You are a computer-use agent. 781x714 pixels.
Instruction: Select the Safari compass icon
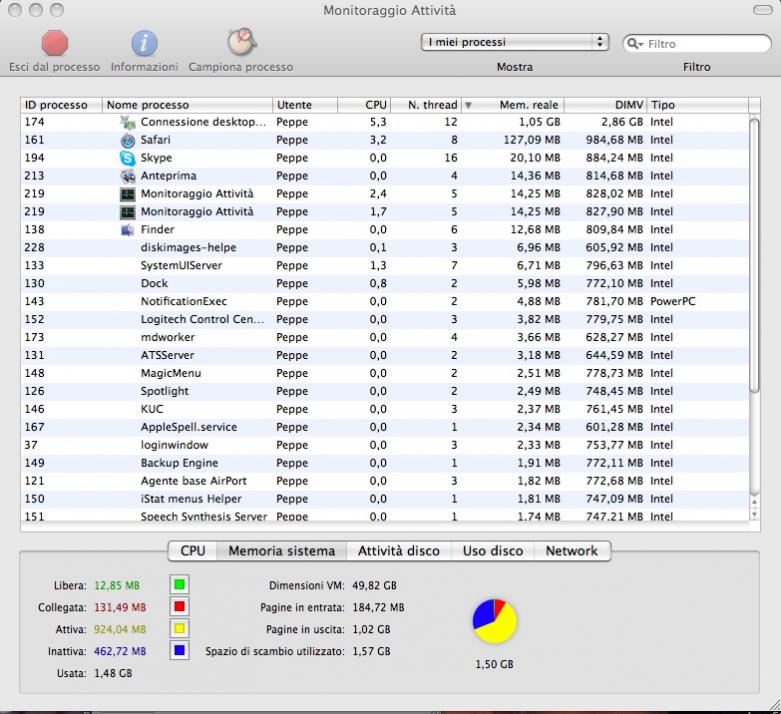[x=128, y=140]
